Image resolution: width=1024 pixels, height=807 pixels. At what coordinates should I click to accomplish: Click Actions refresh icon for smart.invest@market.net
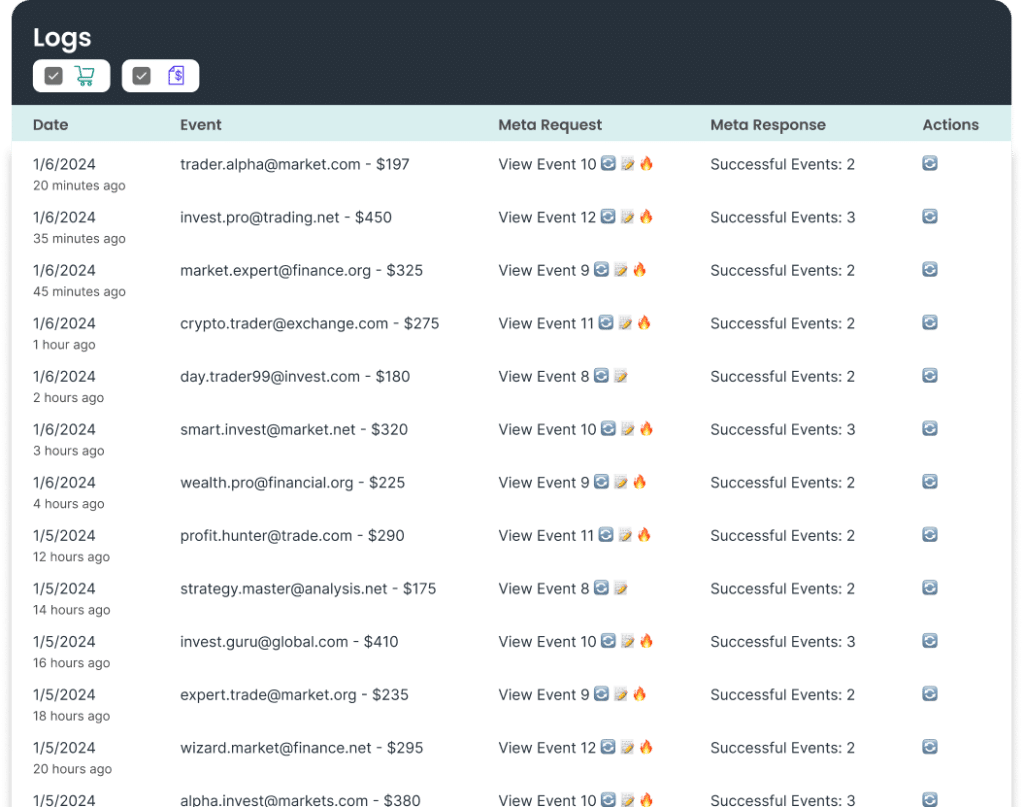(x=929, y=428)
